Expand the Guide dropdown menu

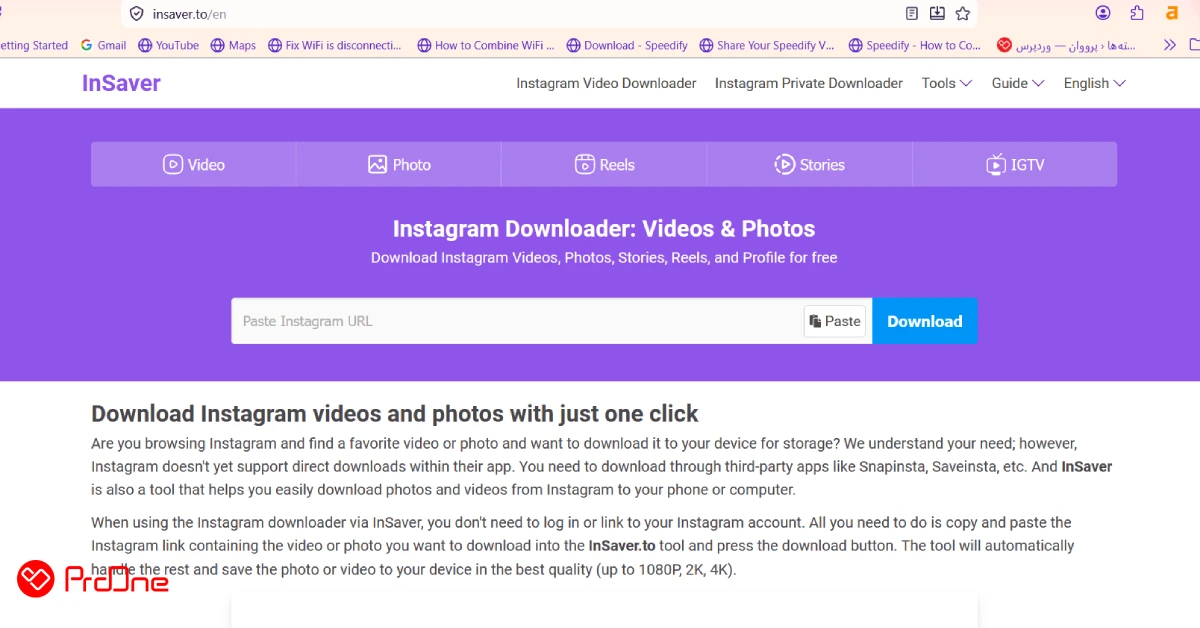coord(1018,83)
